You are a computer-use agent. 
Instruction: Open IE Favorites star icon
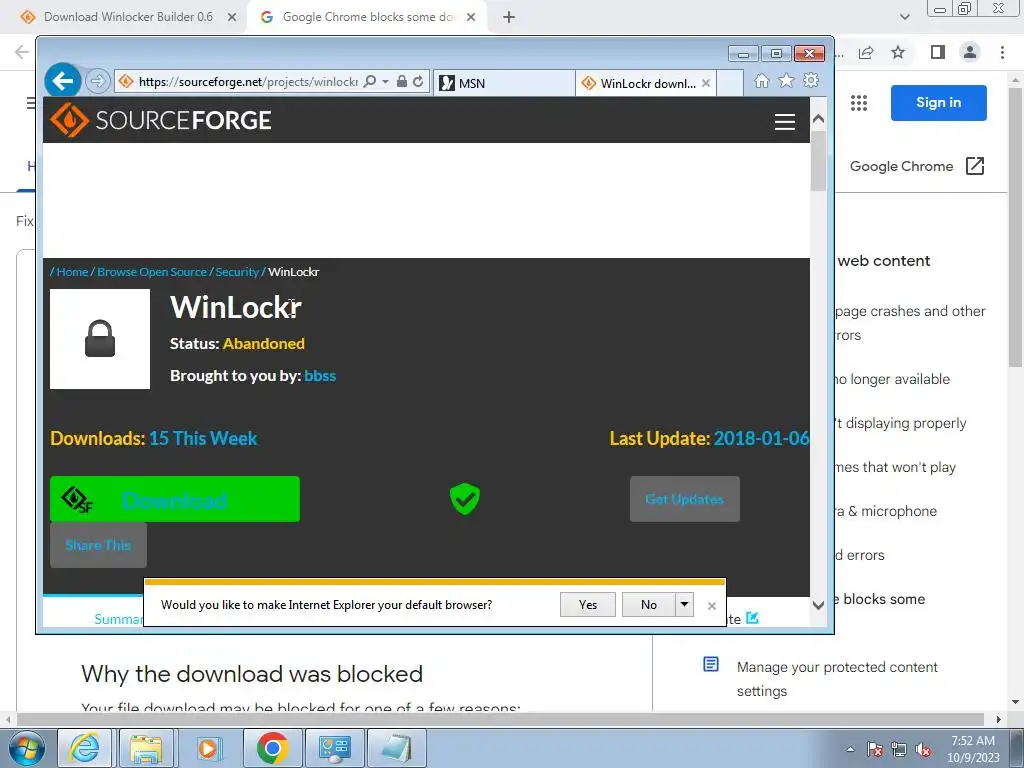click(786, 80)
